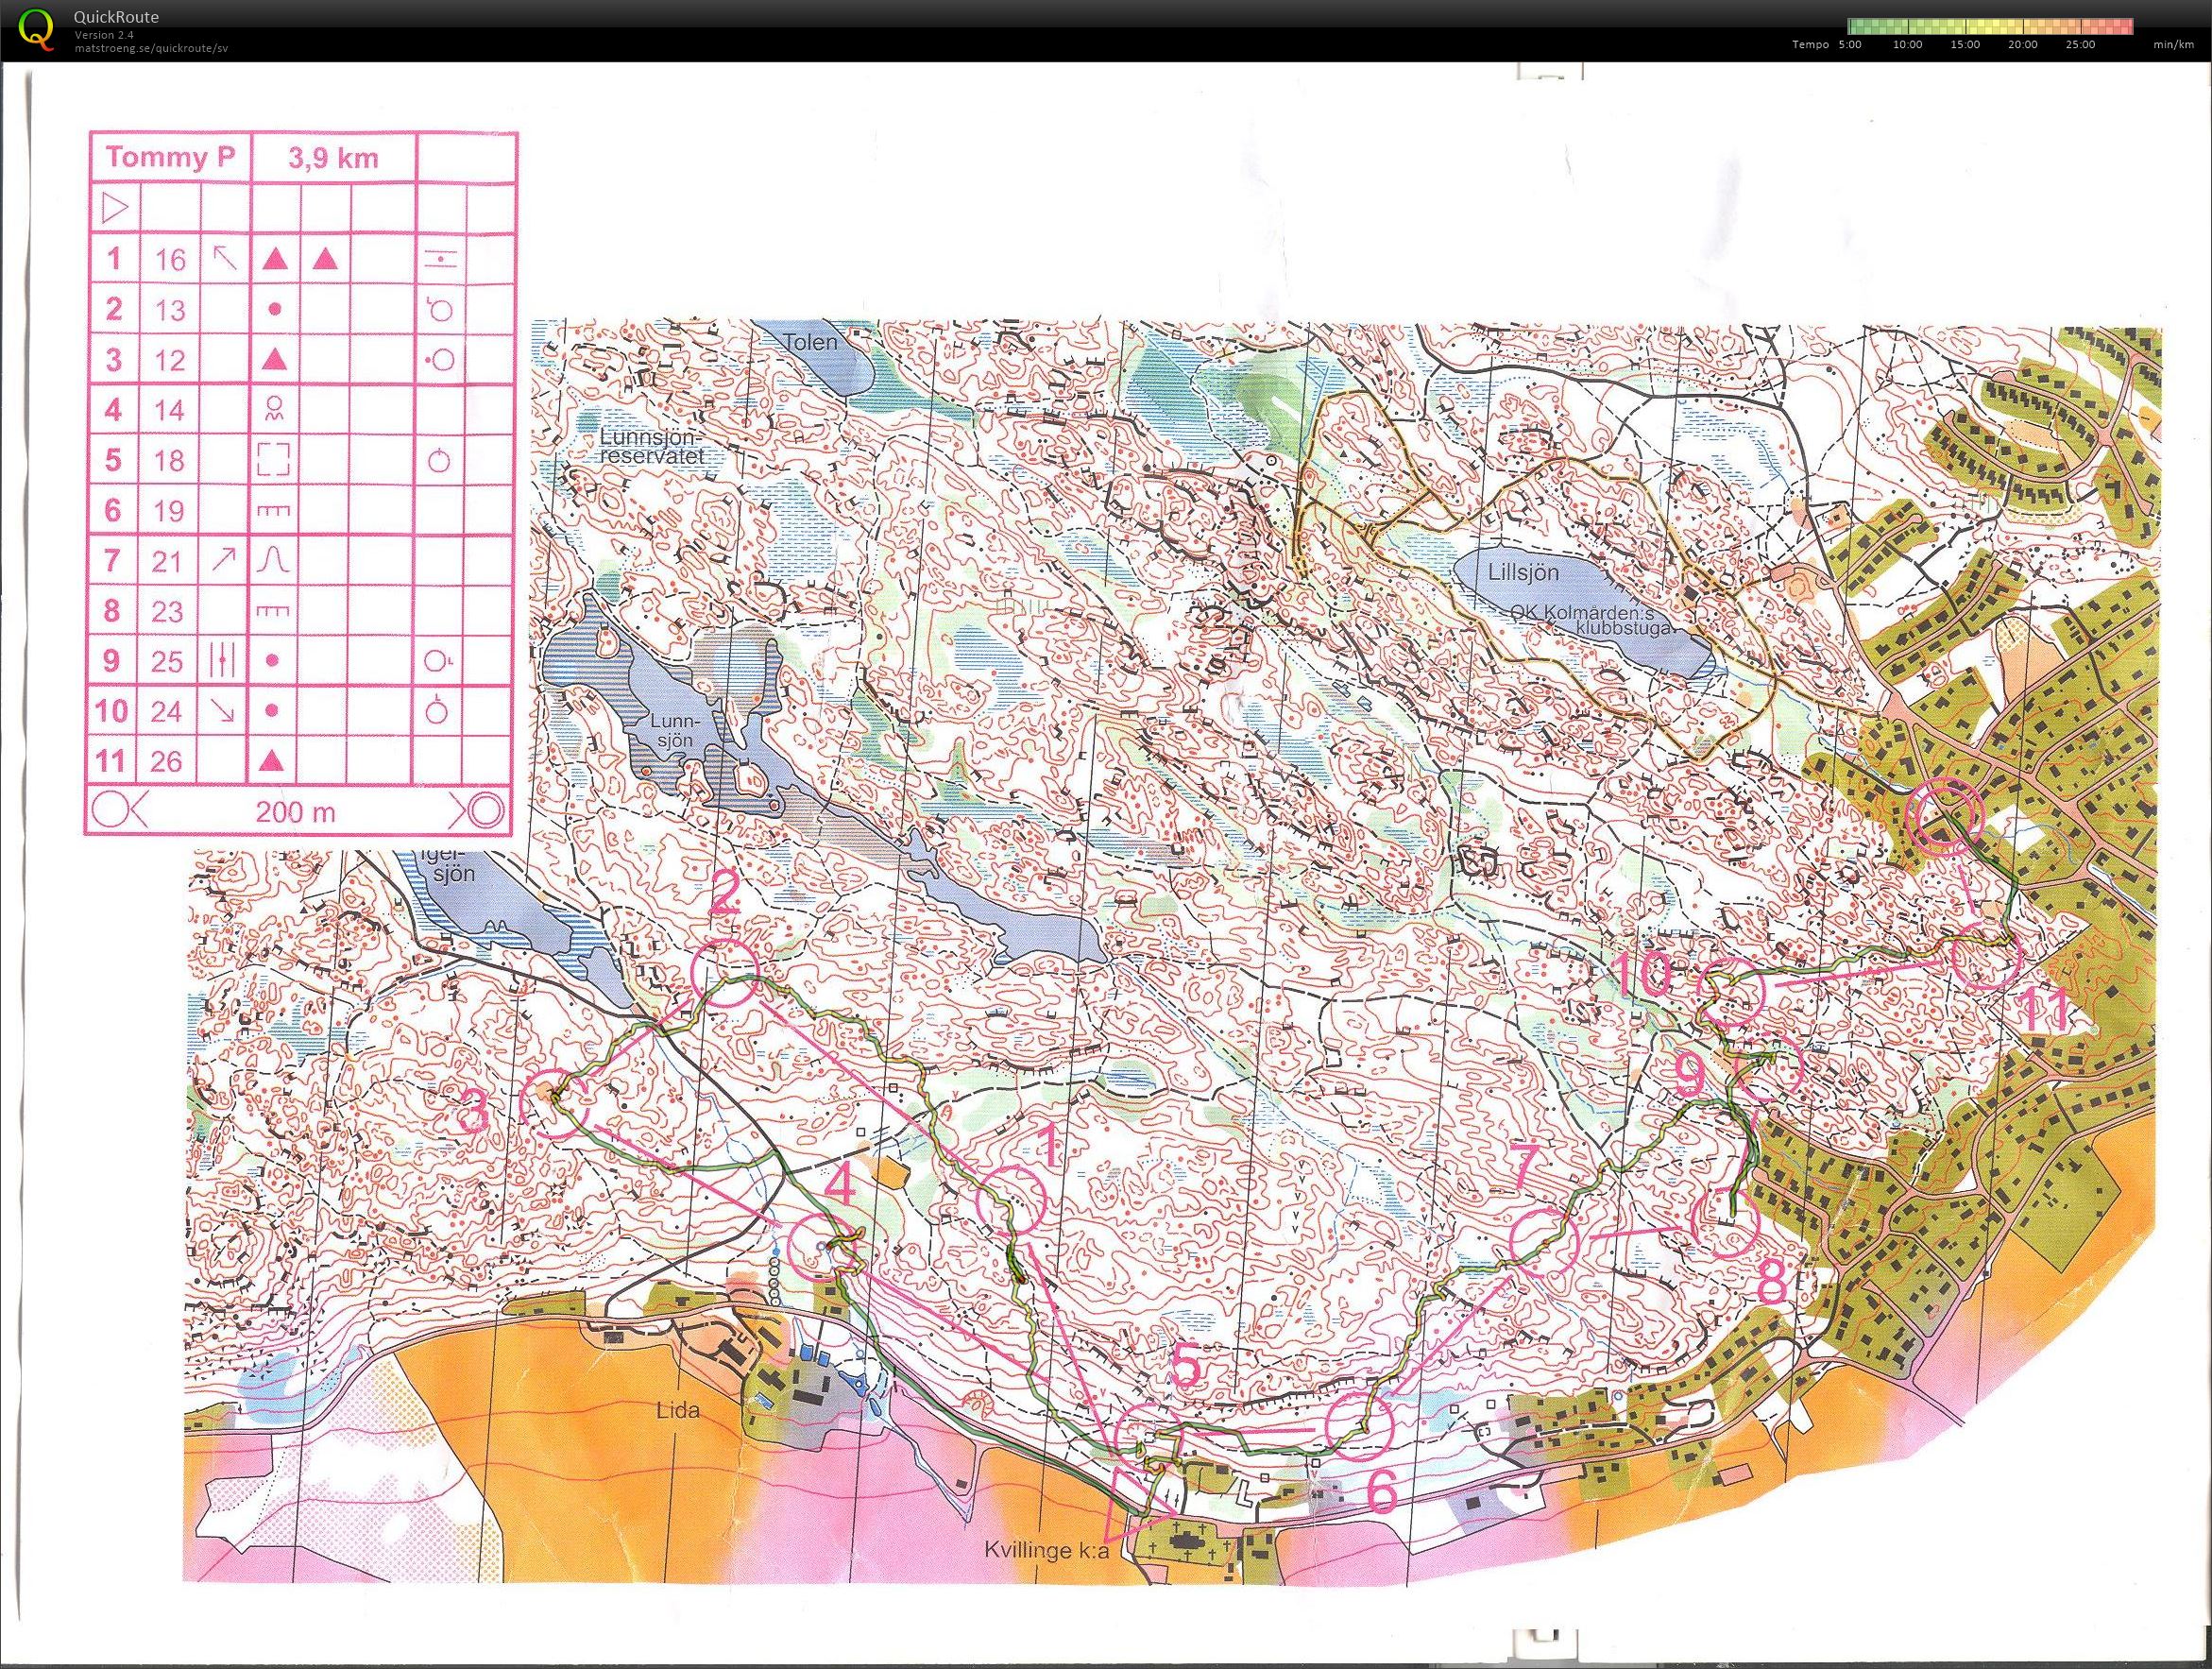
Task: Click the symbol in table row 4 (code 14)
Action: pyautogui.click(x=275, y=408)
